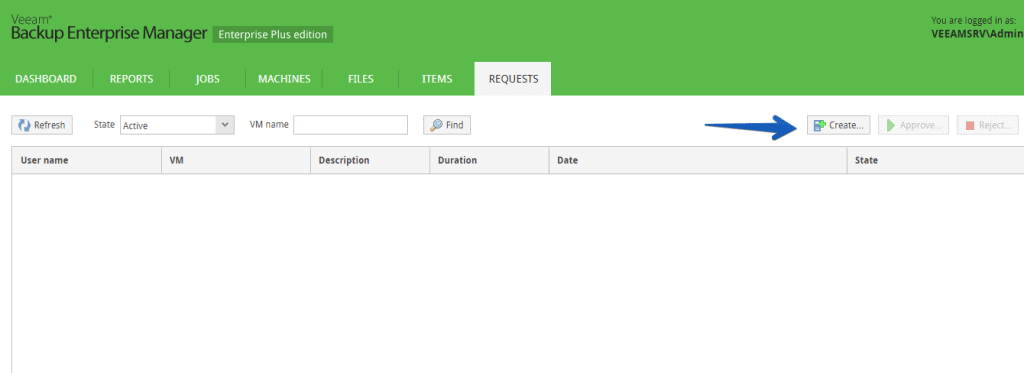Click the Find magnifier icon
The height and width of the screenshot is (373, 1024).
(x=436, y=125)
